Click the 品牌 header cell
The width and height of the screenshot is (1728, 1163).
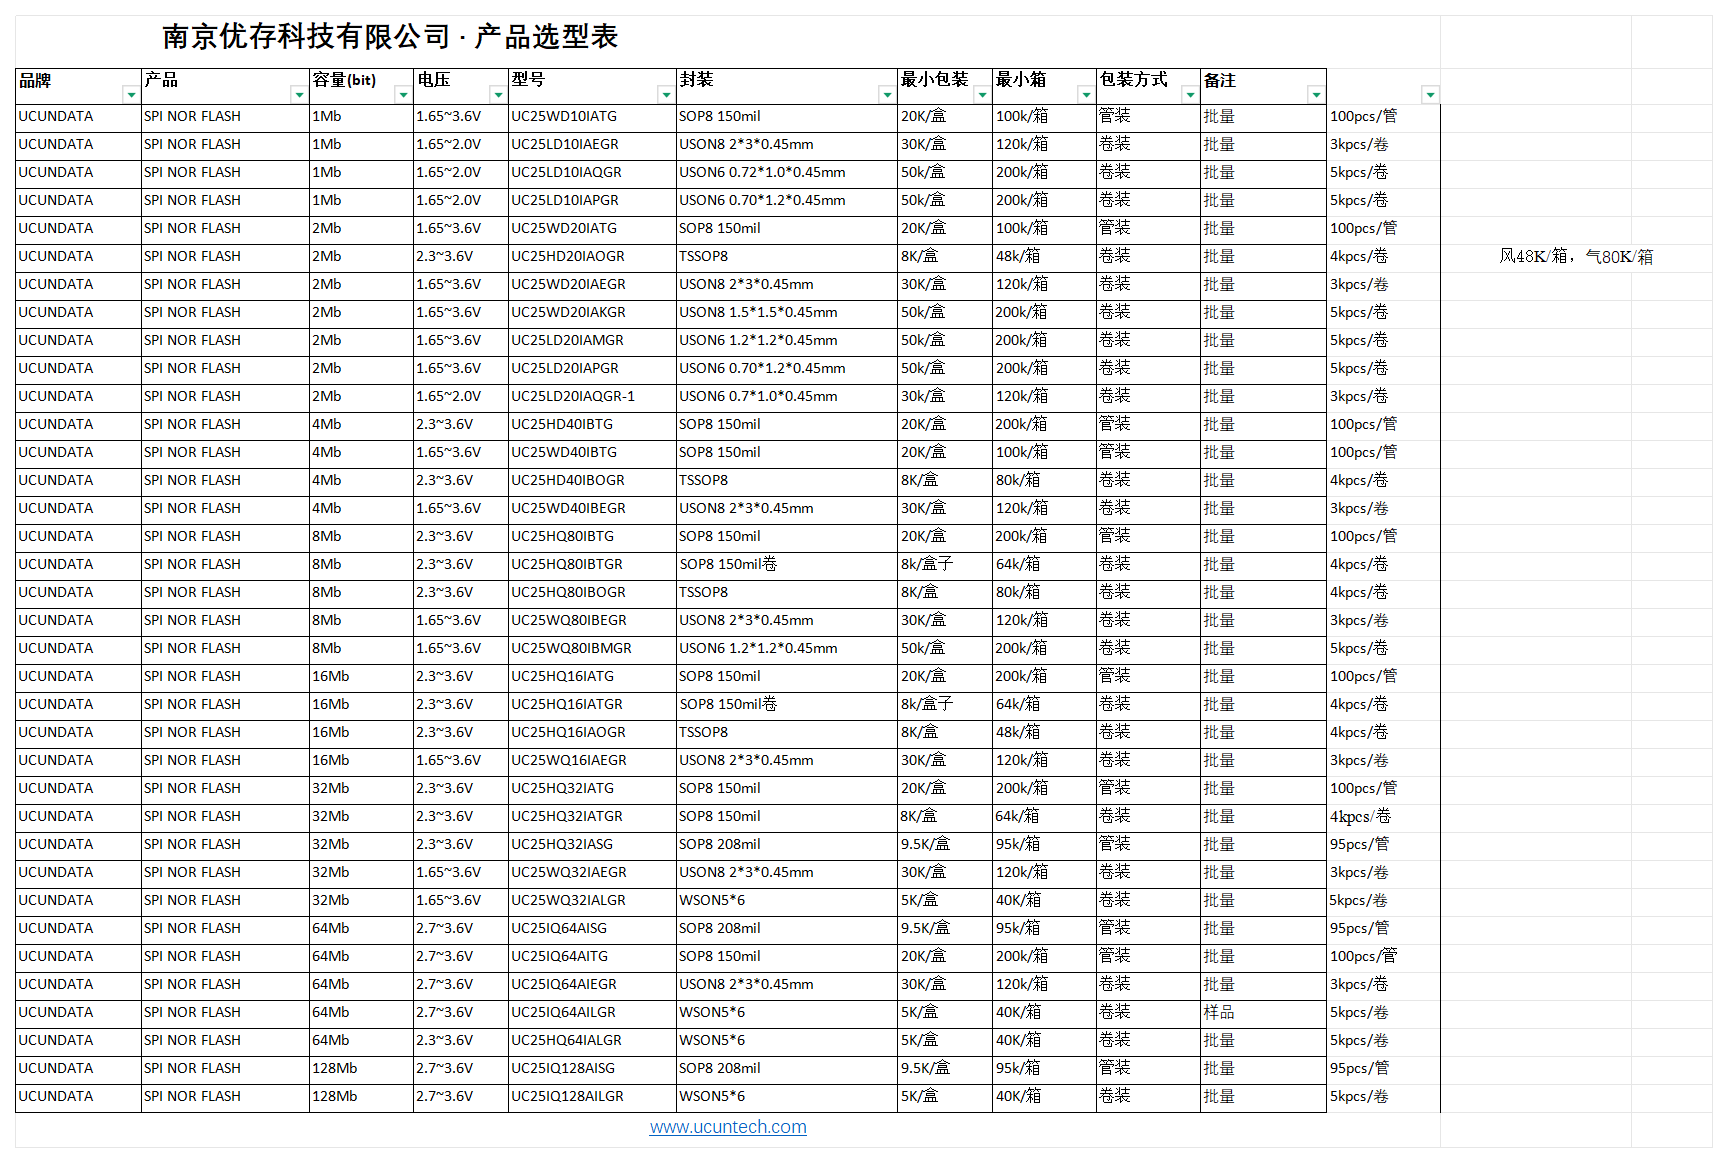click(78, 86)
